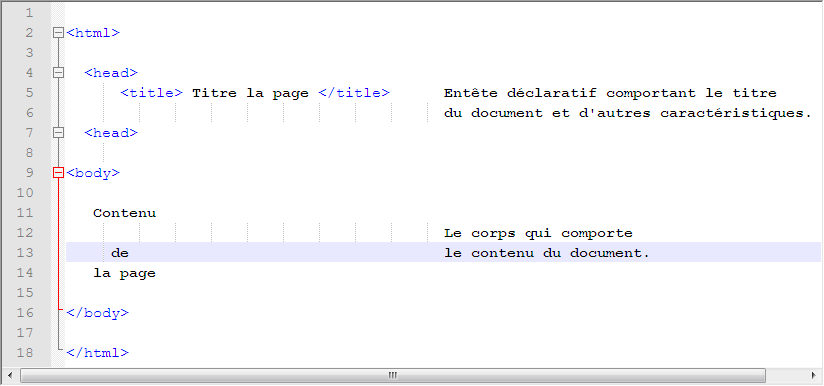Viewport: 824px width, 386px height.
Task: Collapse the head fold marker on line 4
Action: (x=58, y=72)
